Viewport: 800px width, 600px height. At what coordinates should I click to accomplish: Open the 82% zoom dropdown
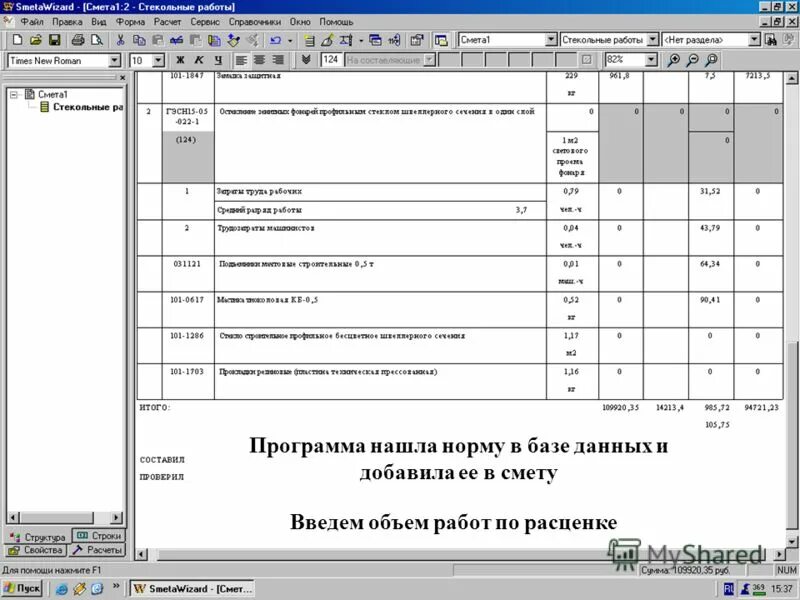pos(651,60)
